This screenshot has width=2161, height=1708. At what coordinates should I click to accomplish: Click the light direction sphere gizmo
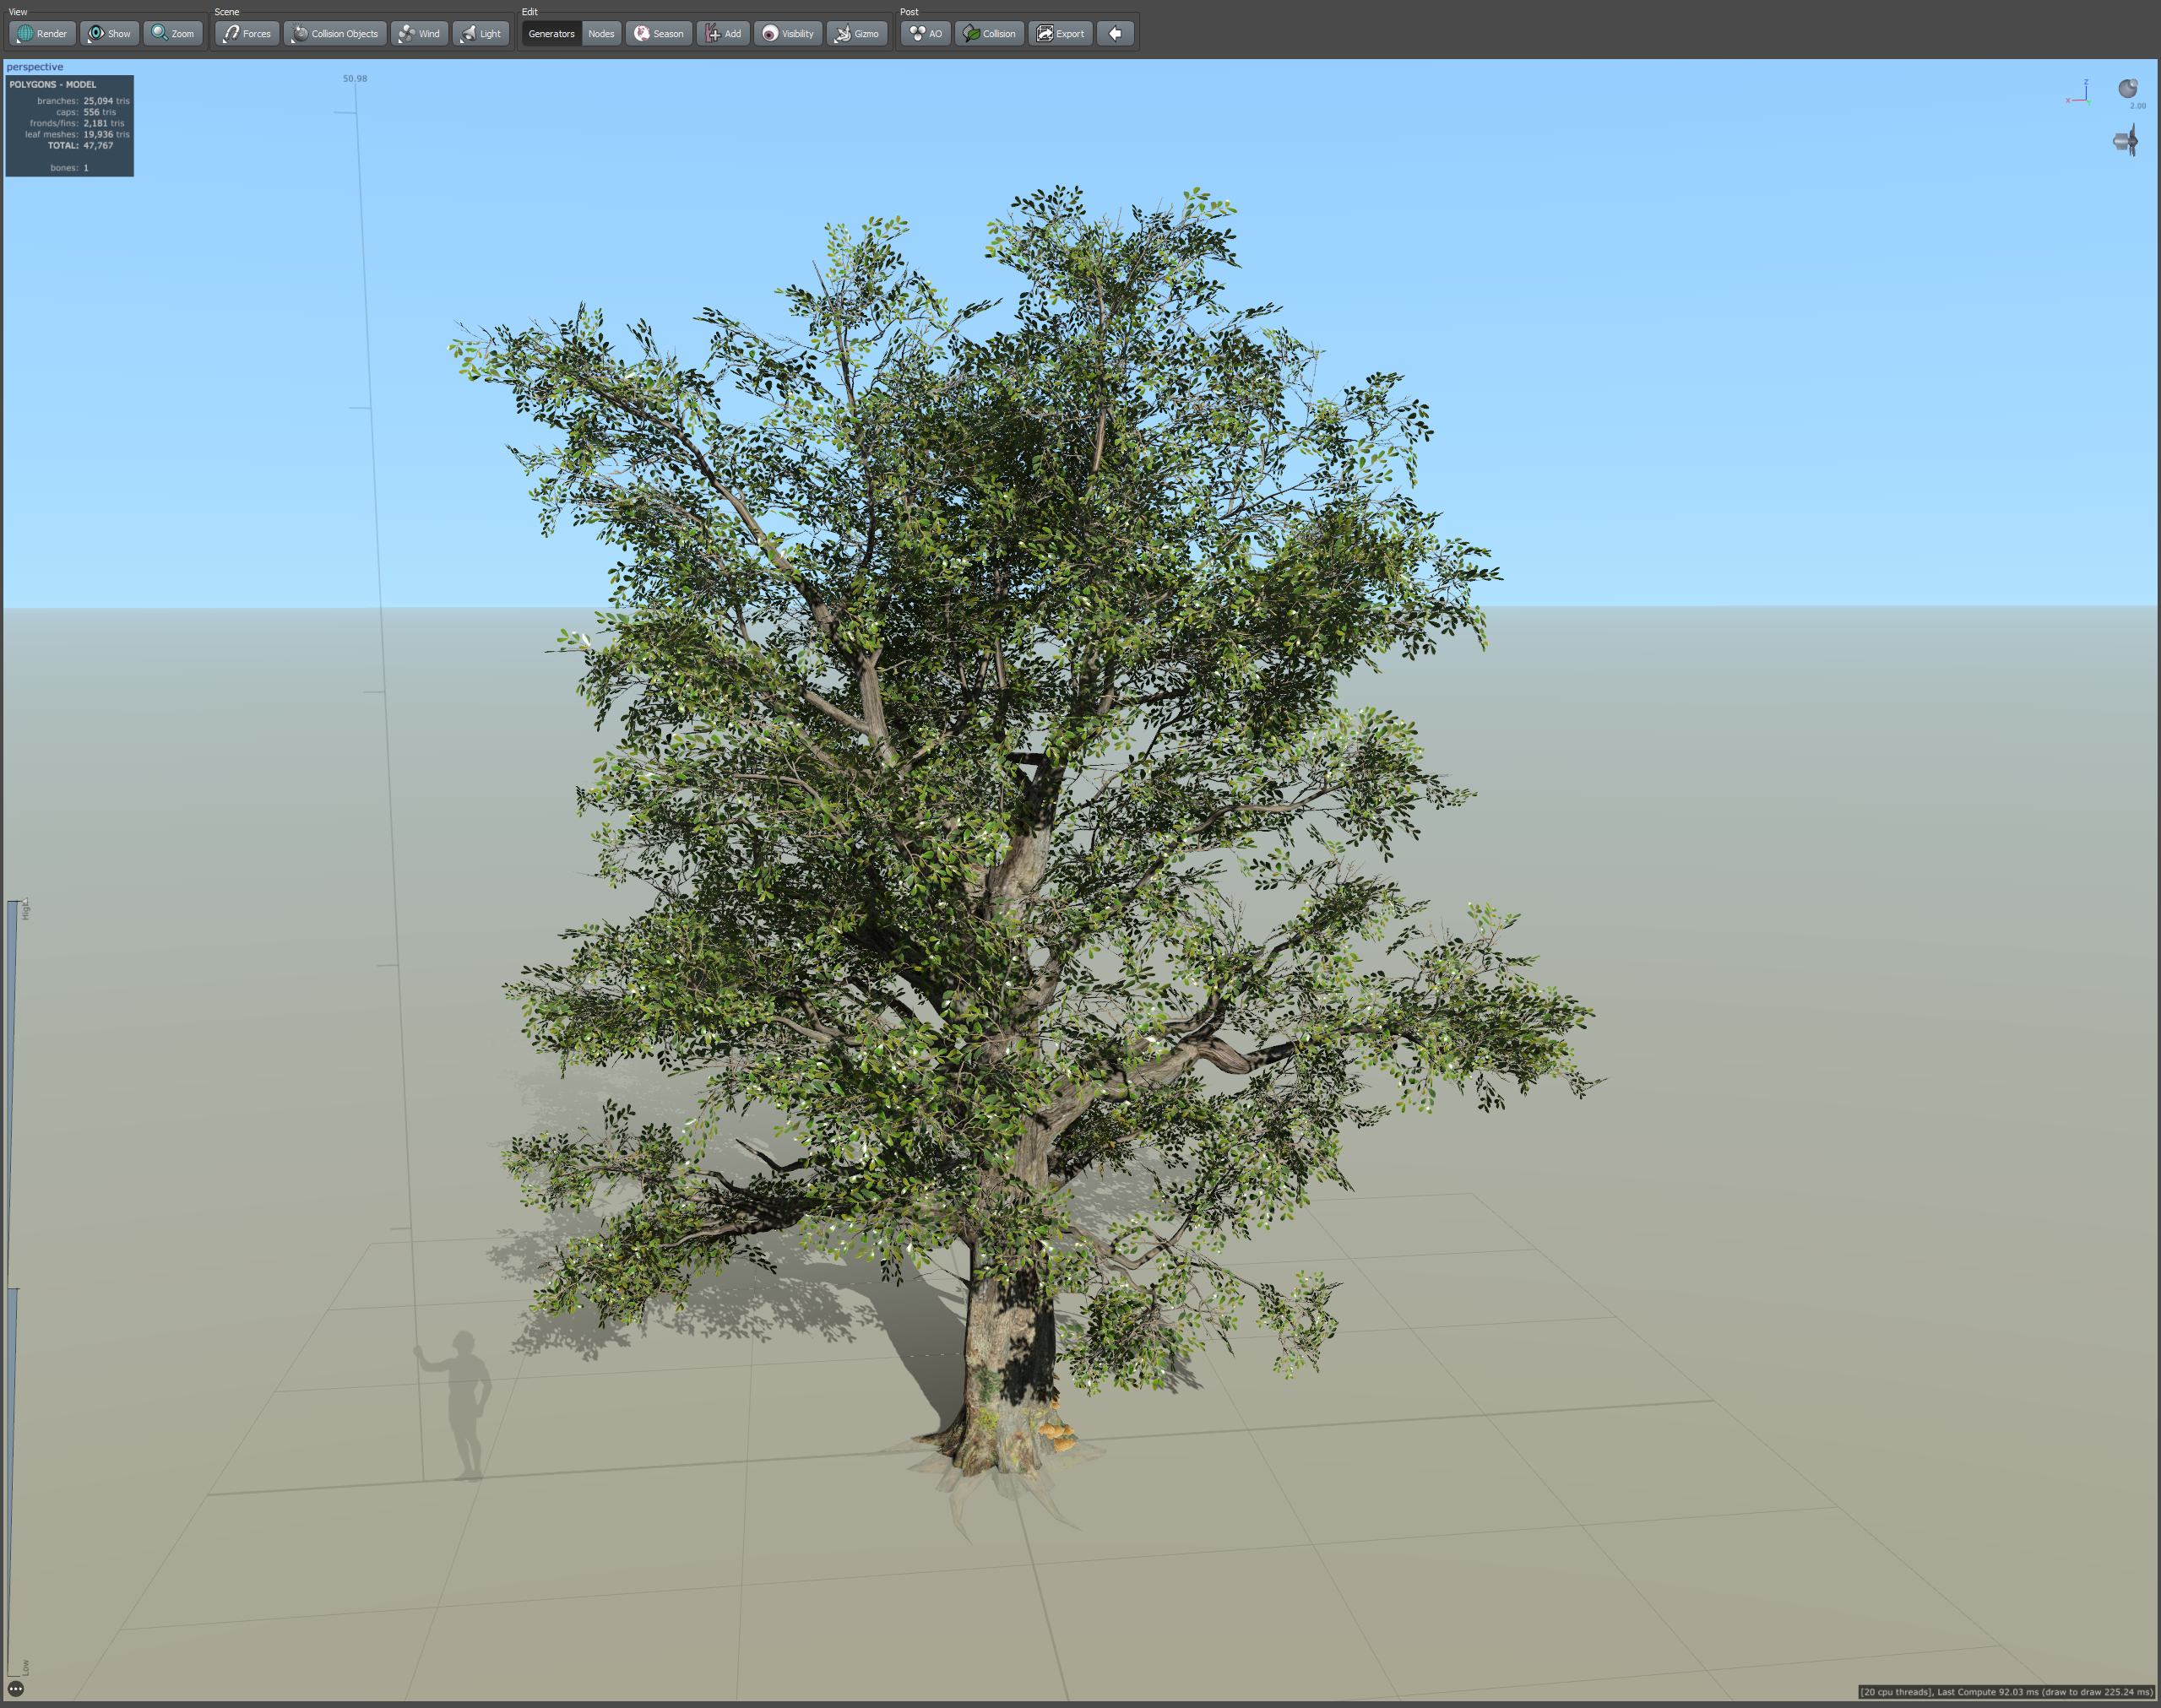[2127, 89]
